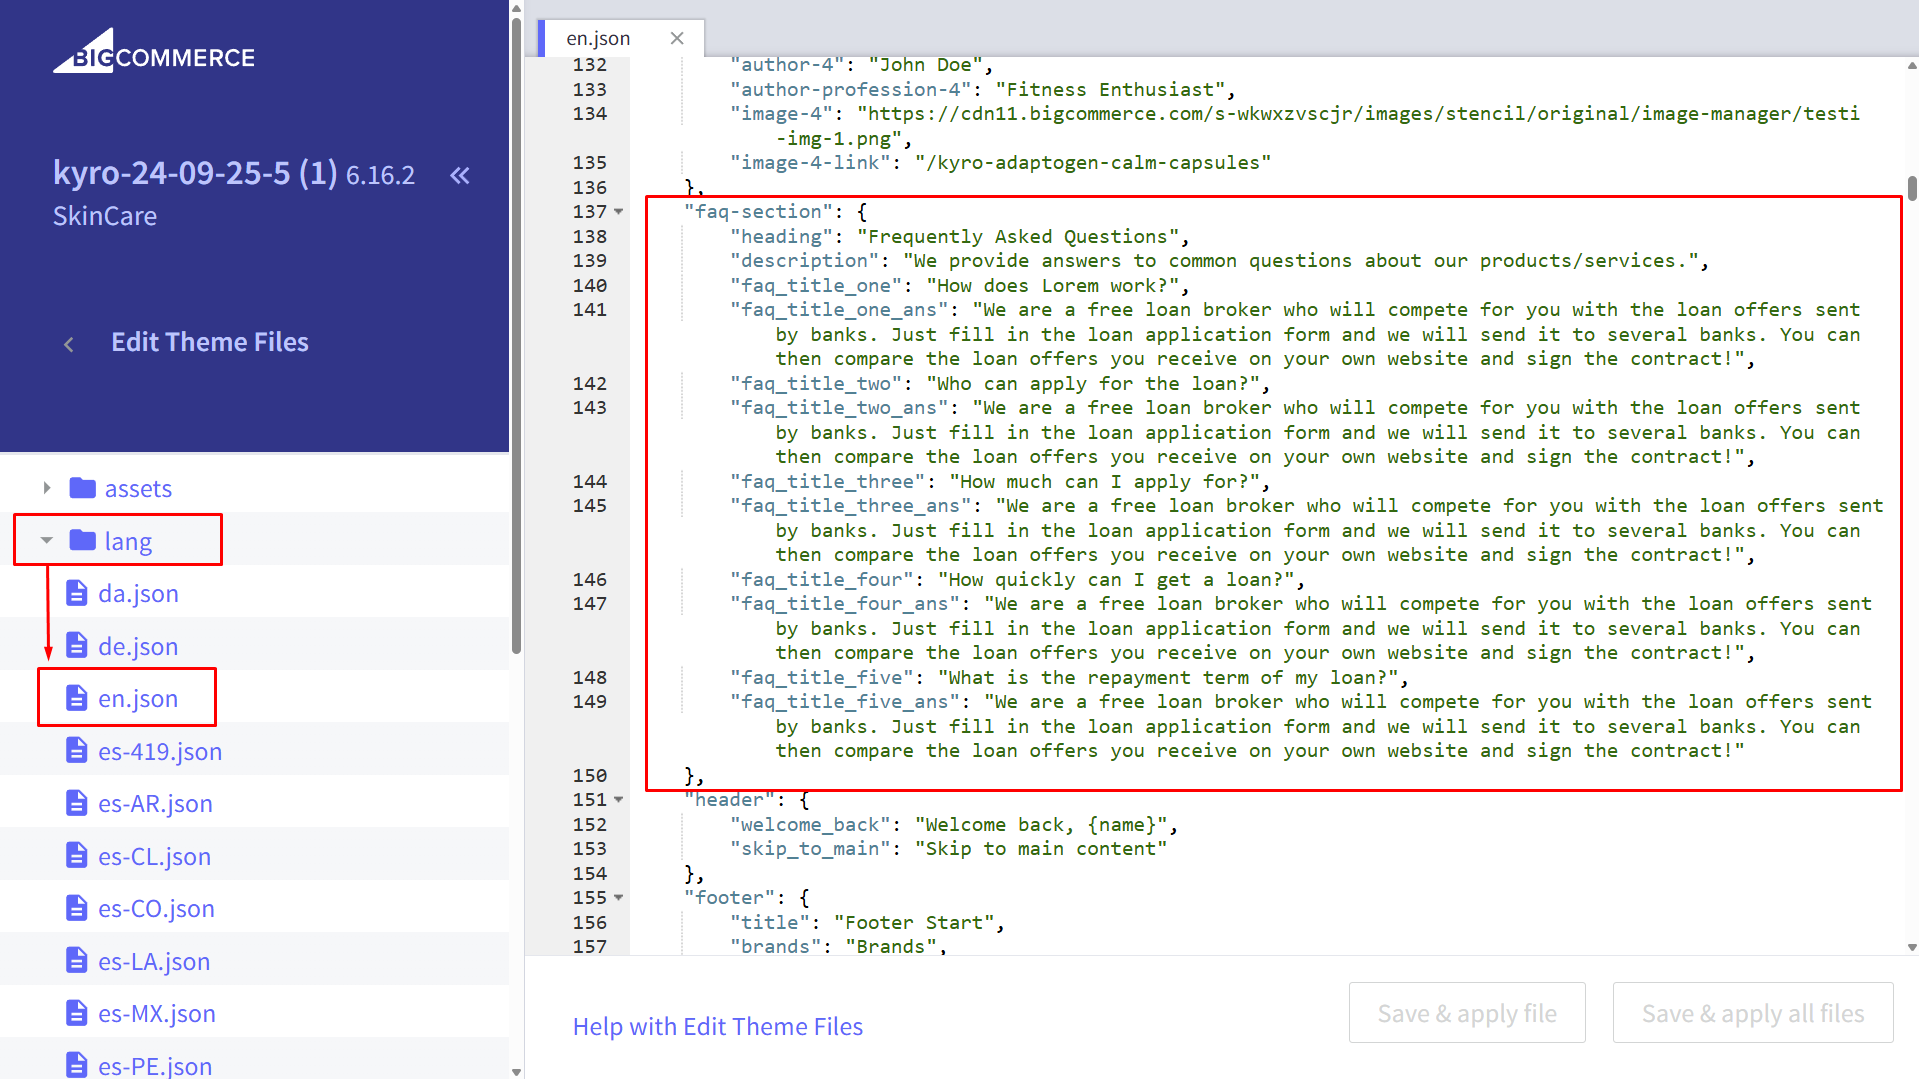Go back using Edit Theme Files arrow
This screenshot has width=1919, height=1079.
(x=69, y=344)
